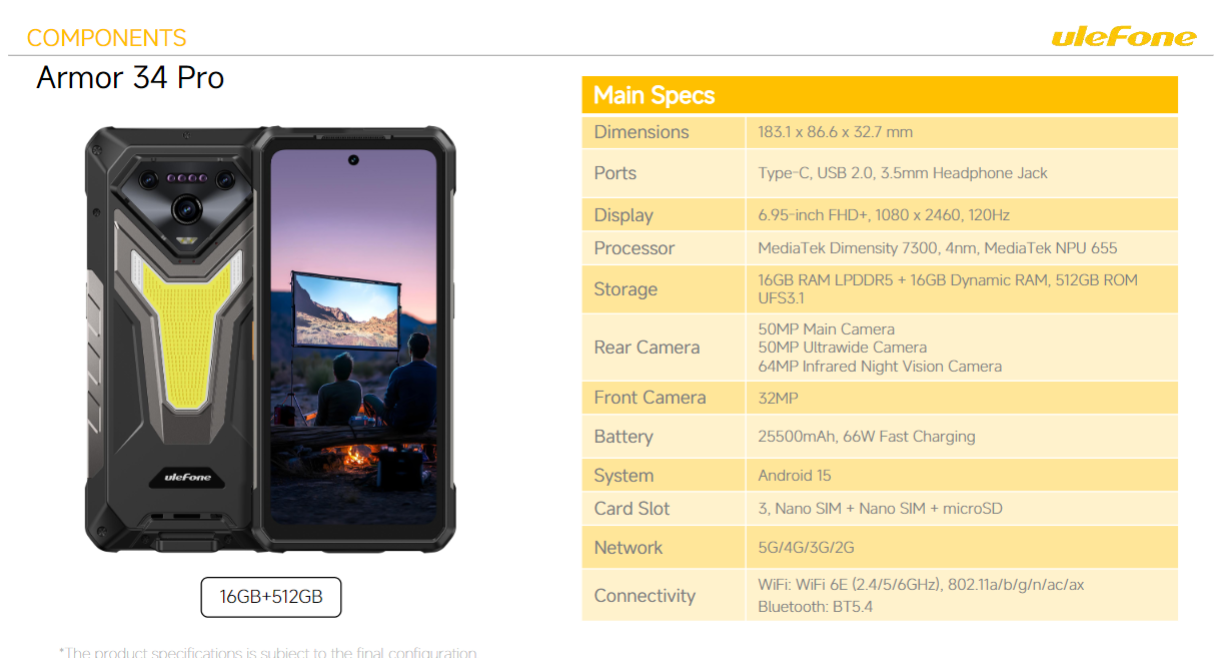Click the 5G/4G/3G/2G value
This screenshot has height=658, width=1216.
coord(806,547)
